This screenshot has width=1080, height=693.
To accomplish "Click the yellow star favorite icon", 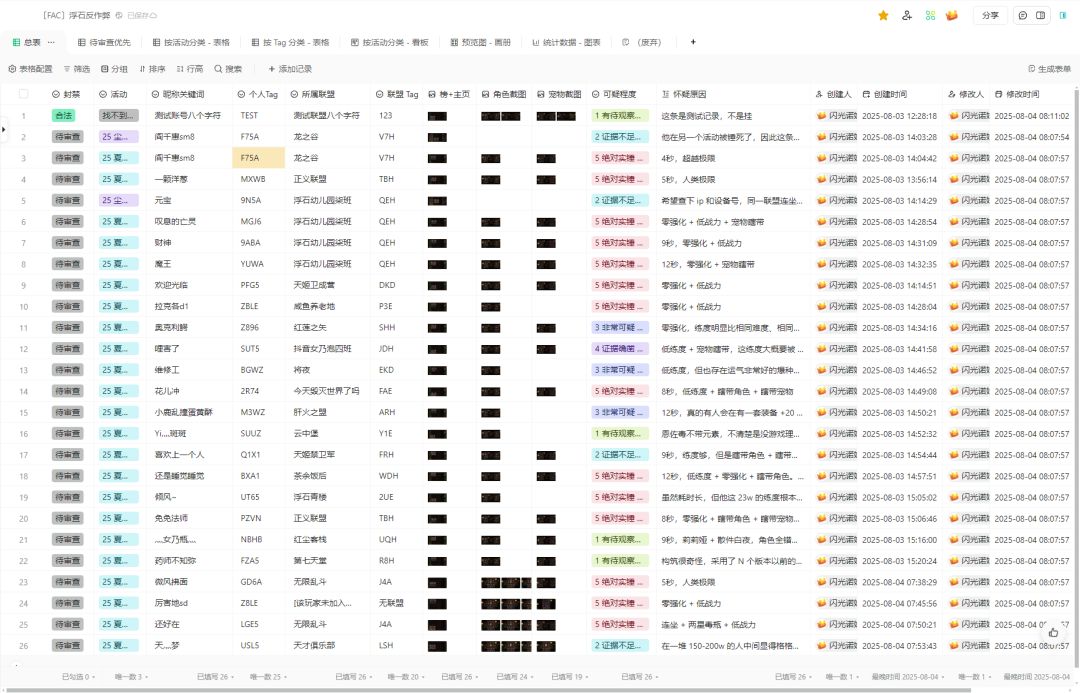I will pos(883,15).
